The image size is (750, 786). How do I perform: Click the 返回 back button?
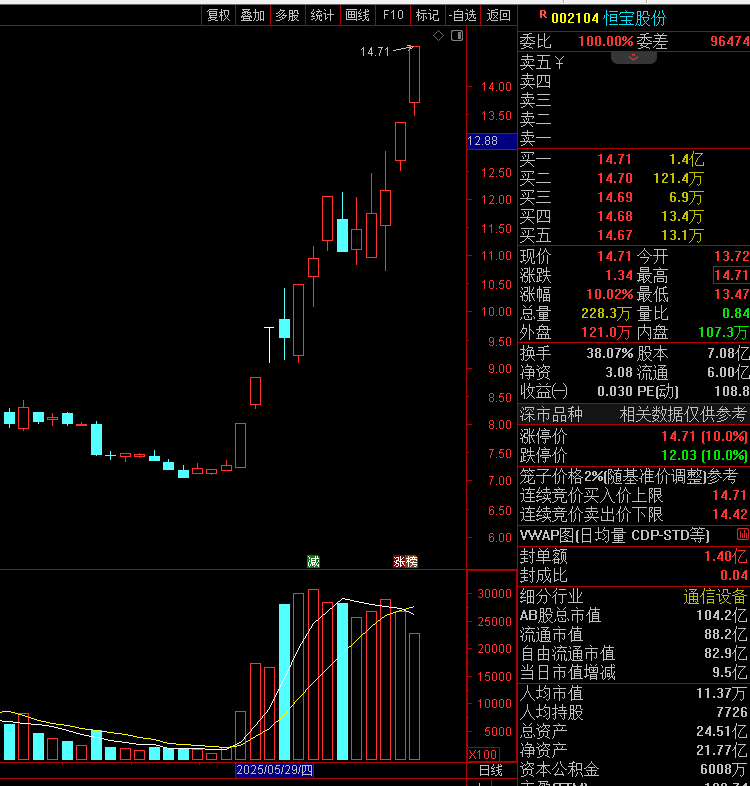point(498,16)
